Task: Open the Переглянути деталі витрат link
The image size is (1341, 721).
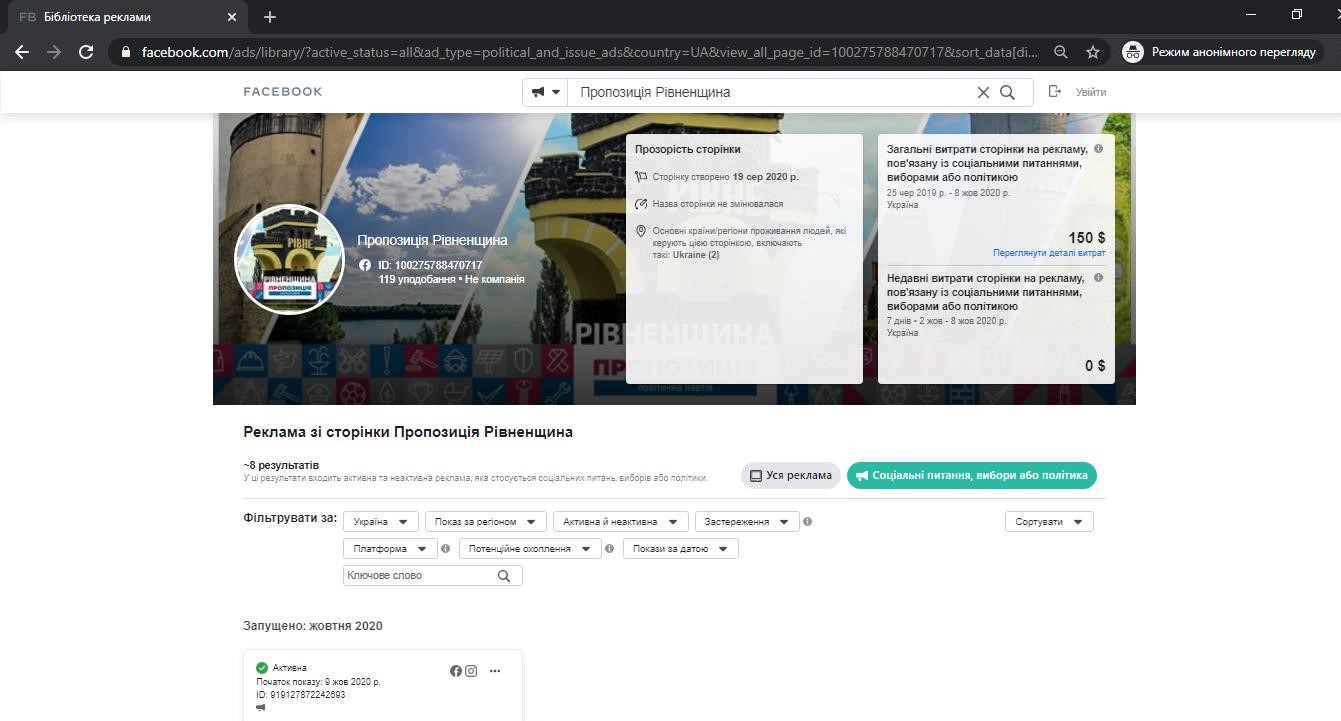Action: 1049,254
